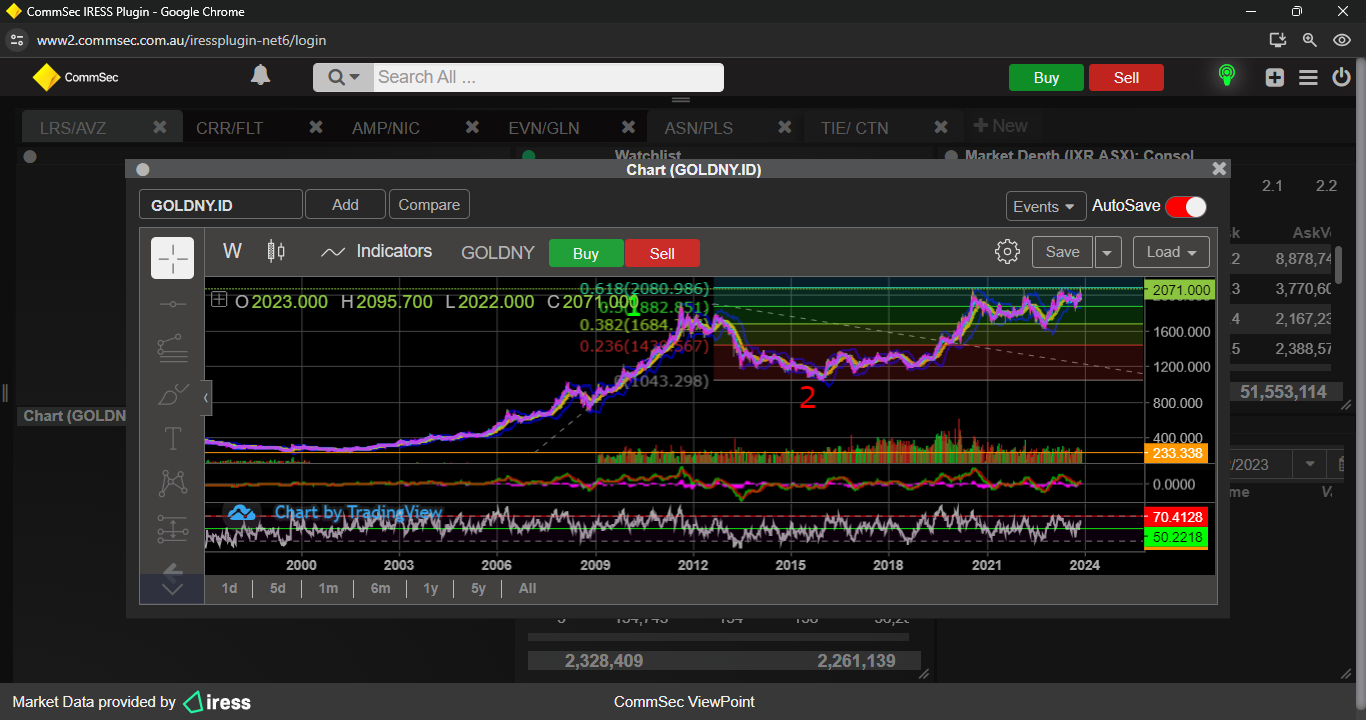Select the horizontal line drawing tool
The height and width of the screenshot is (720, 1366).
coord(172,303)
